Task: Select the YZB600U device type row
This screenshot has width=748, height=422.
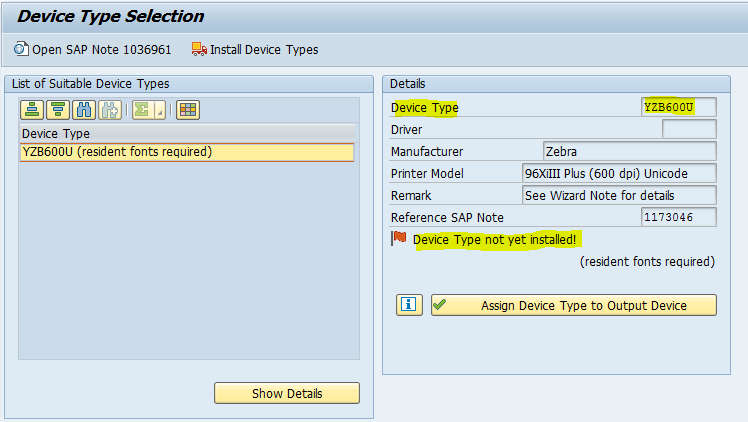Action: 186,152
